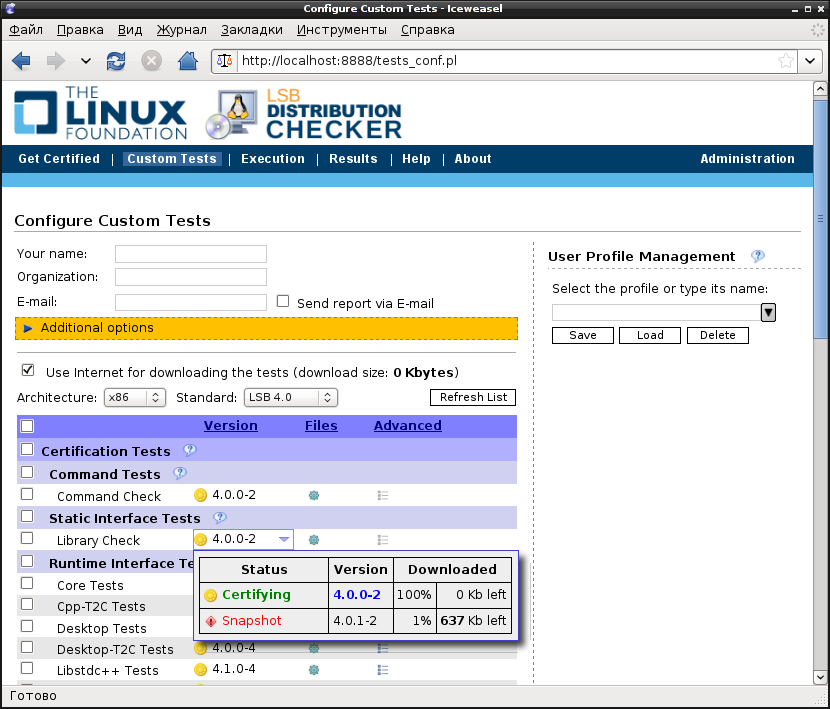The width and height of the screenshot is (830, 709).
Task: Open the Файл menu
Action: coord(26,30)
